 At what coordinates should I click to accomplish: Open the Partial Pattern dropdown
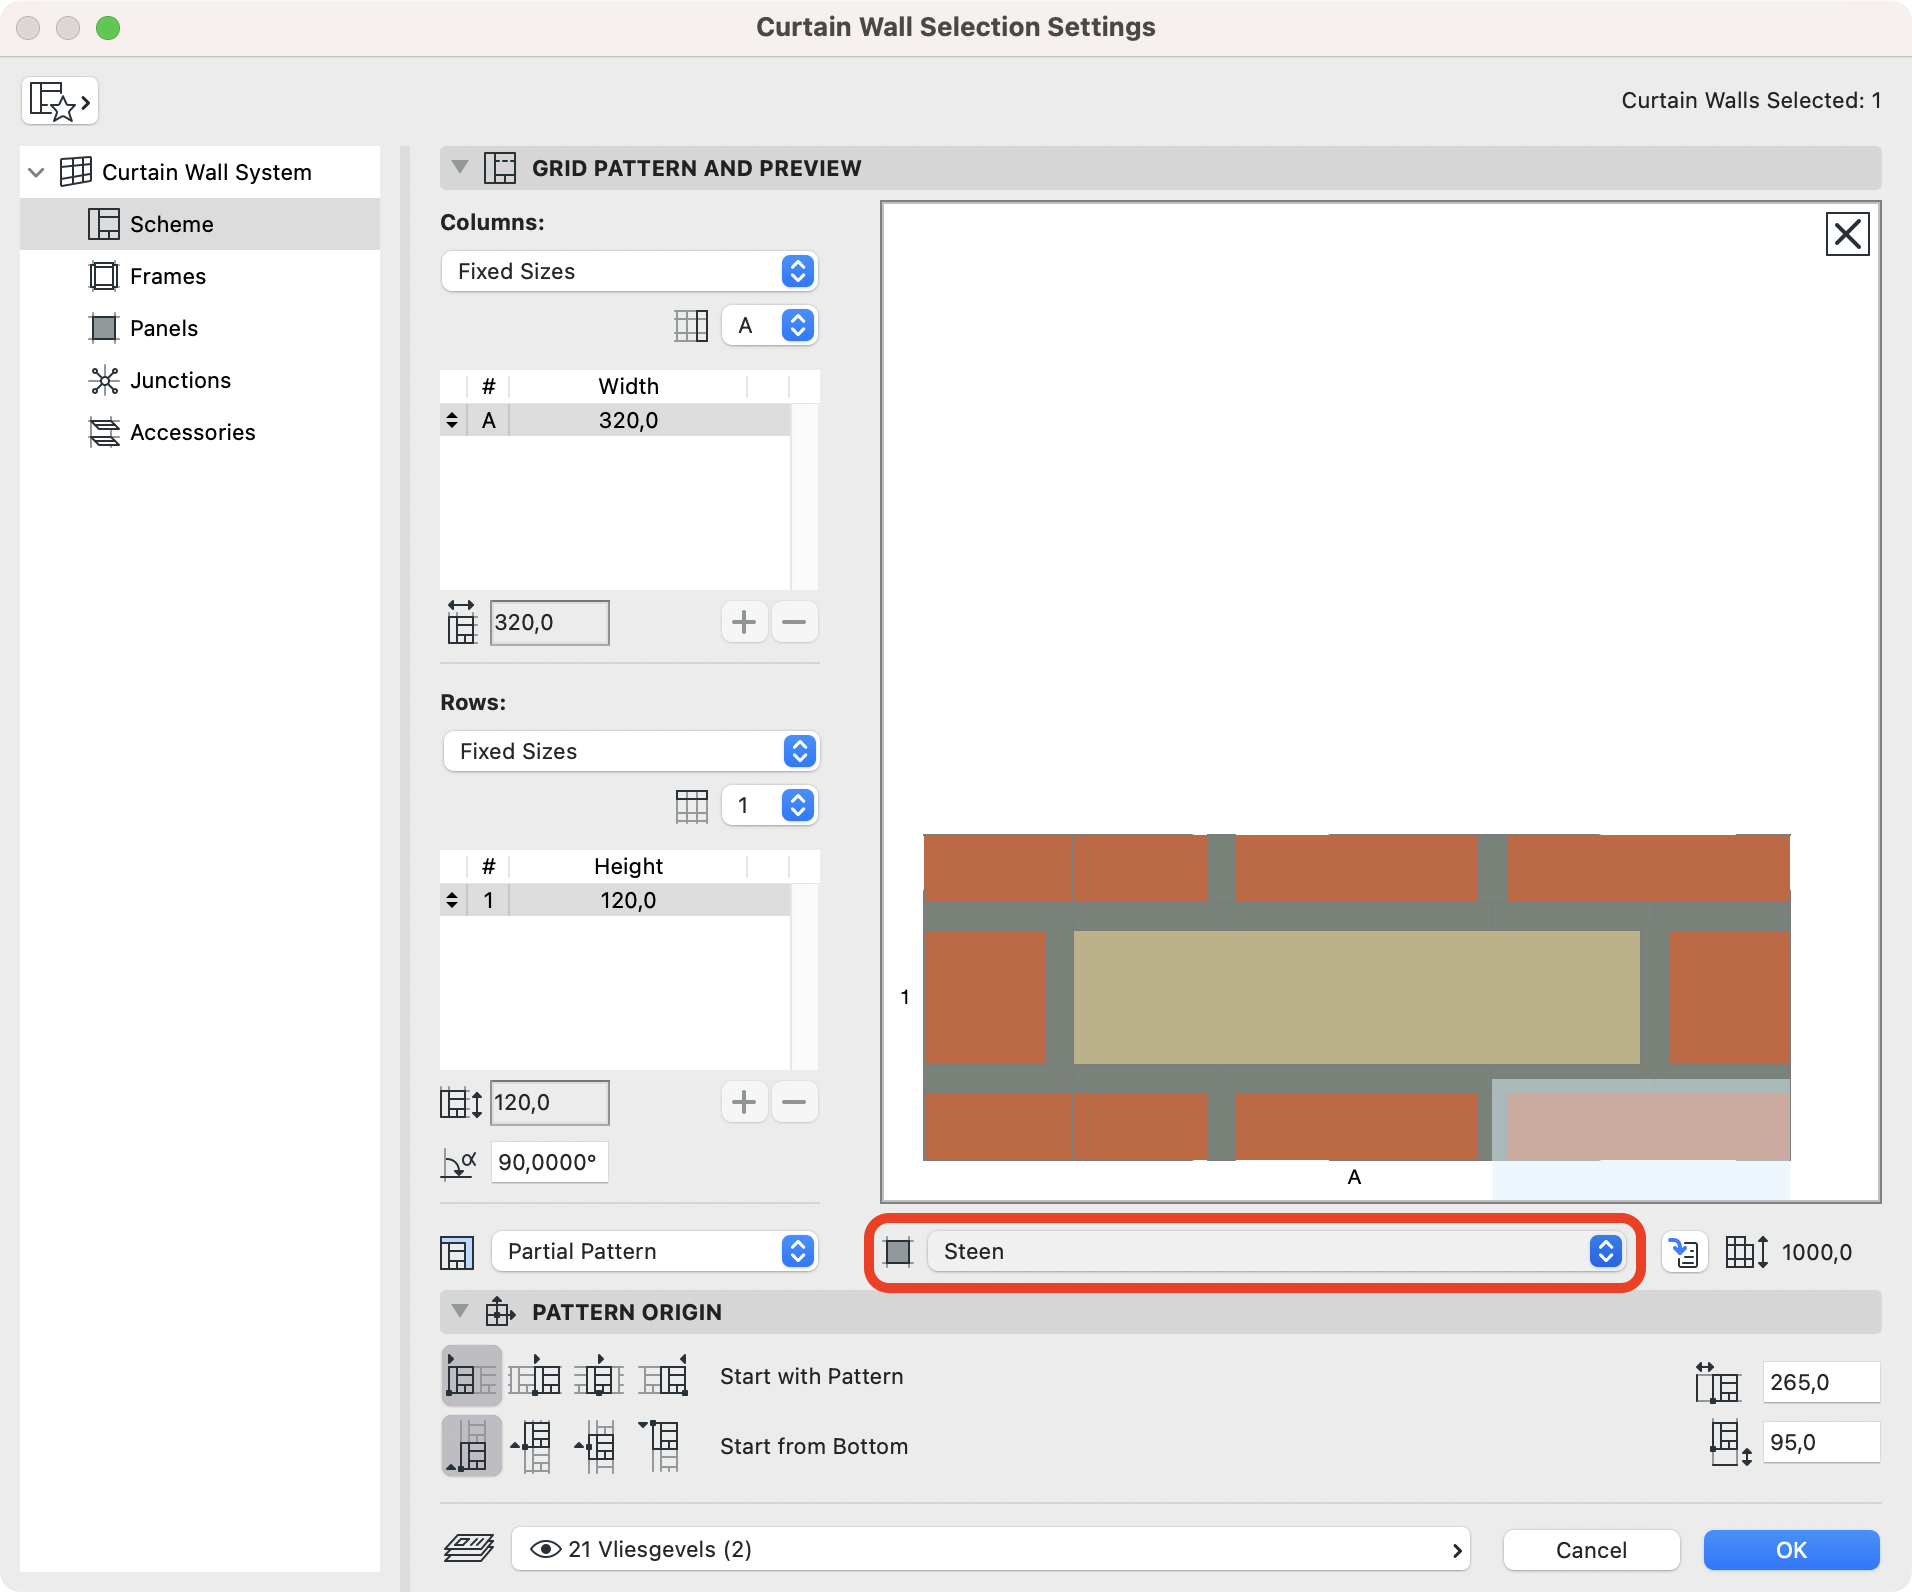(x=655, y=1251)
